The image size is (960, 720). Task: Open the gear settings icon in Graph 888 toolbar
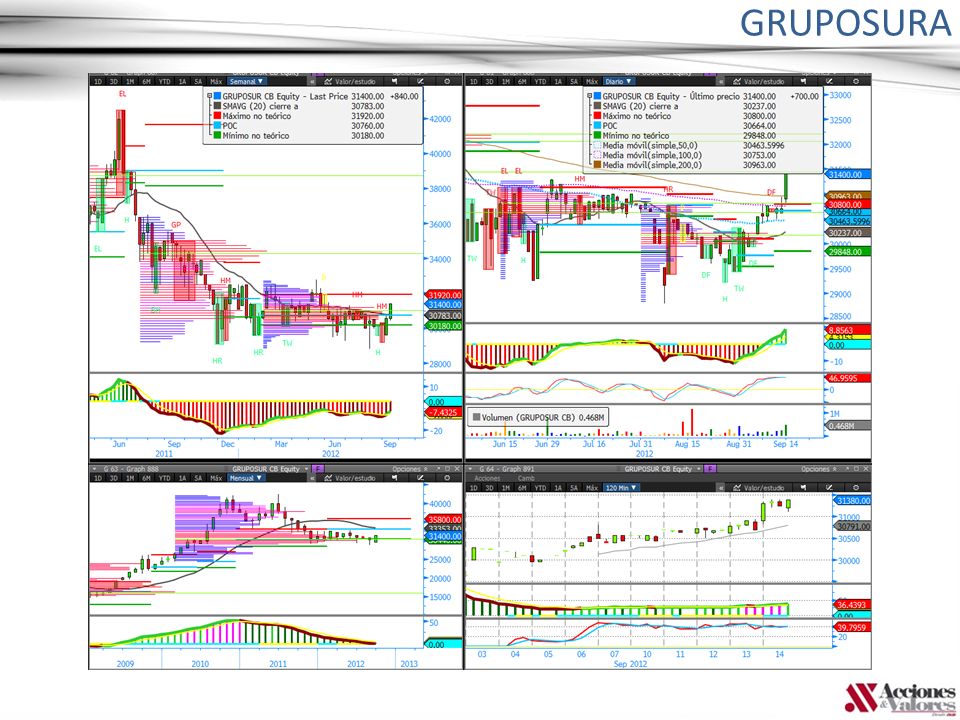447,478
